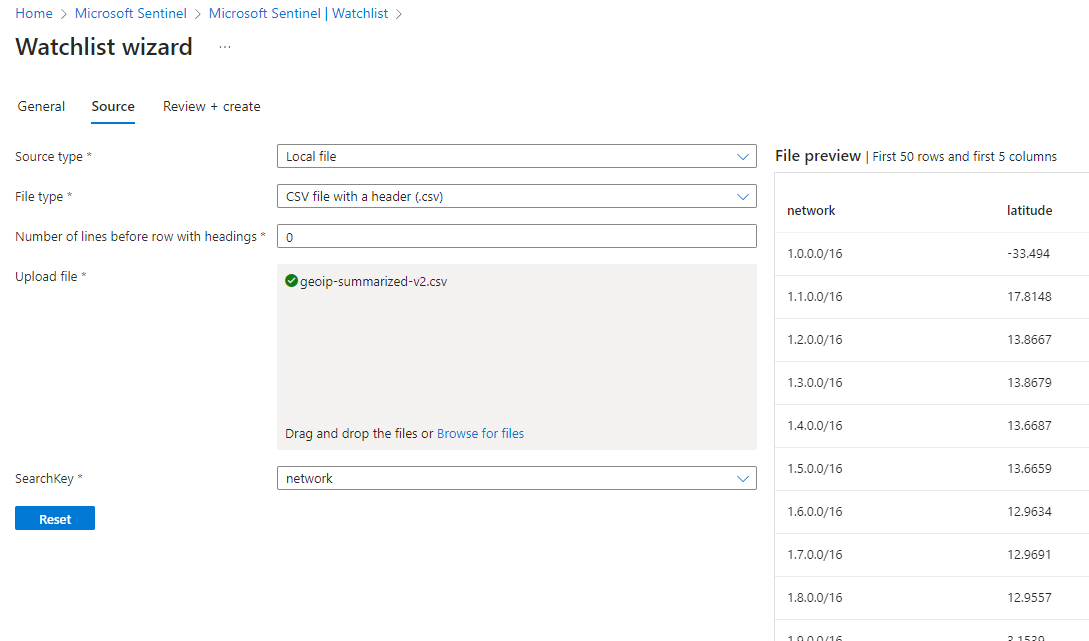Screen dimensions: 1089x641
Task: Select the Source tab
Action: pyautogui.click(x=113, y=106)
